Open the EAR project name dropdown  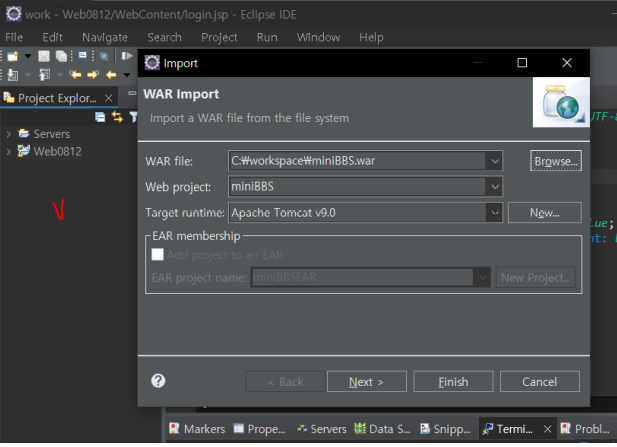coord(482,277)
